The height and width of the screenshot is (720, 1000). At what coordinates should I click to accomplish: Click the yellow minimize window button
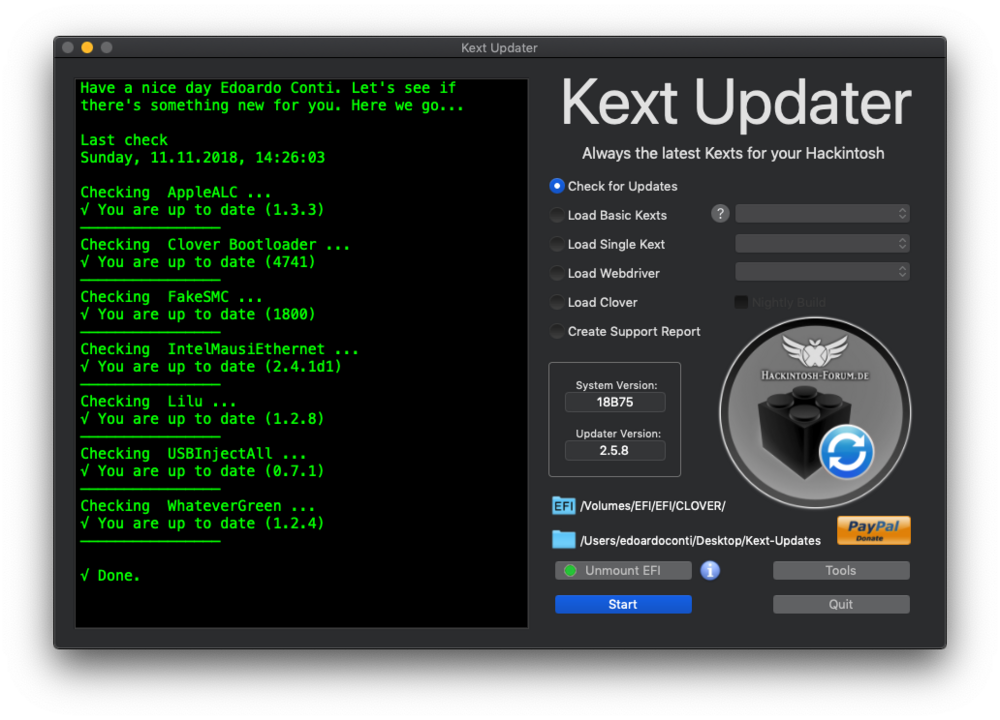[87, 48]
